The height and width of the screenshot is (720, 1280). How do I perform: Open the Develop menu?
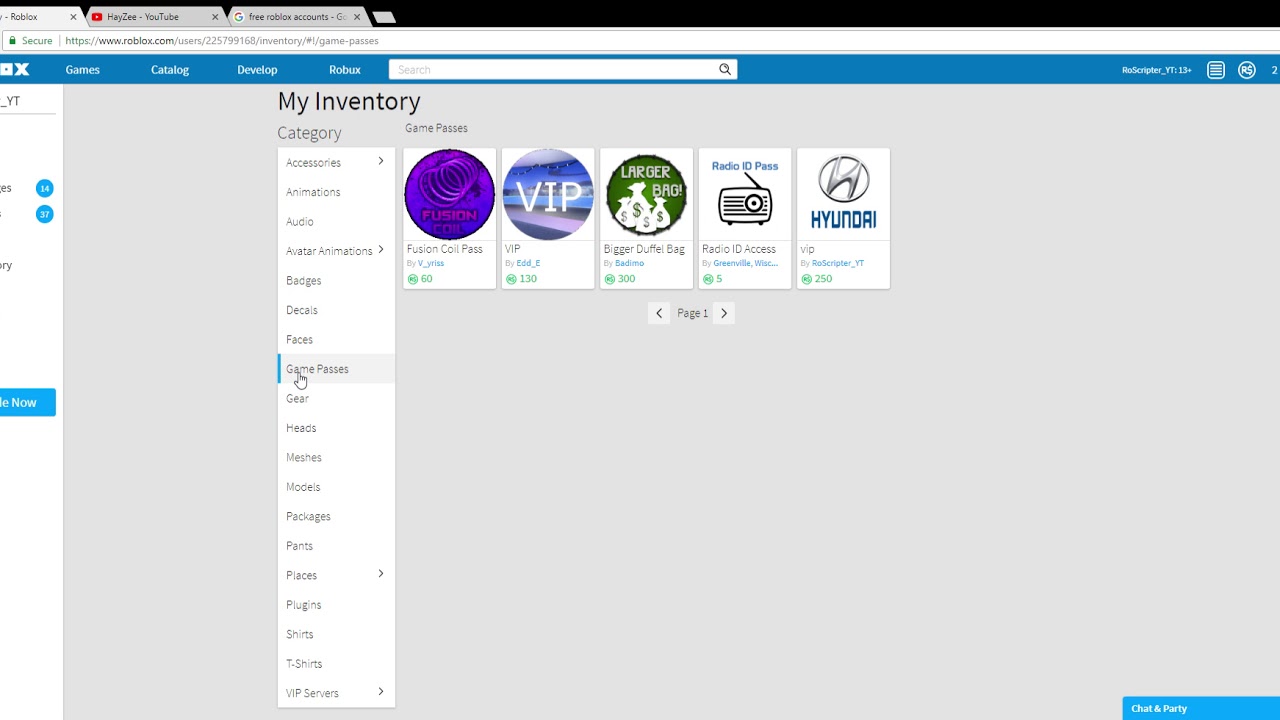pos(257,70)
